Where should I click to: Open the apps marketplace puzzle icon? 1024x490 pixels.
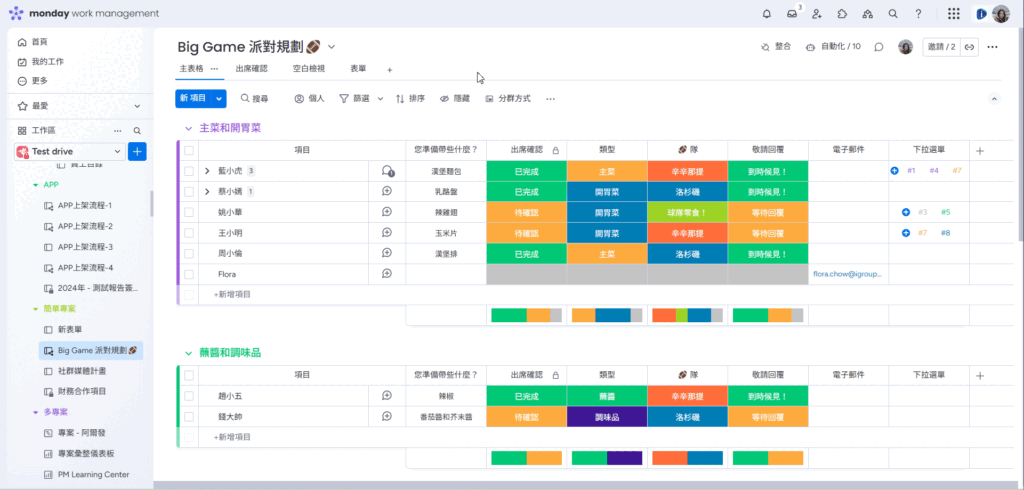click(842, 14)
